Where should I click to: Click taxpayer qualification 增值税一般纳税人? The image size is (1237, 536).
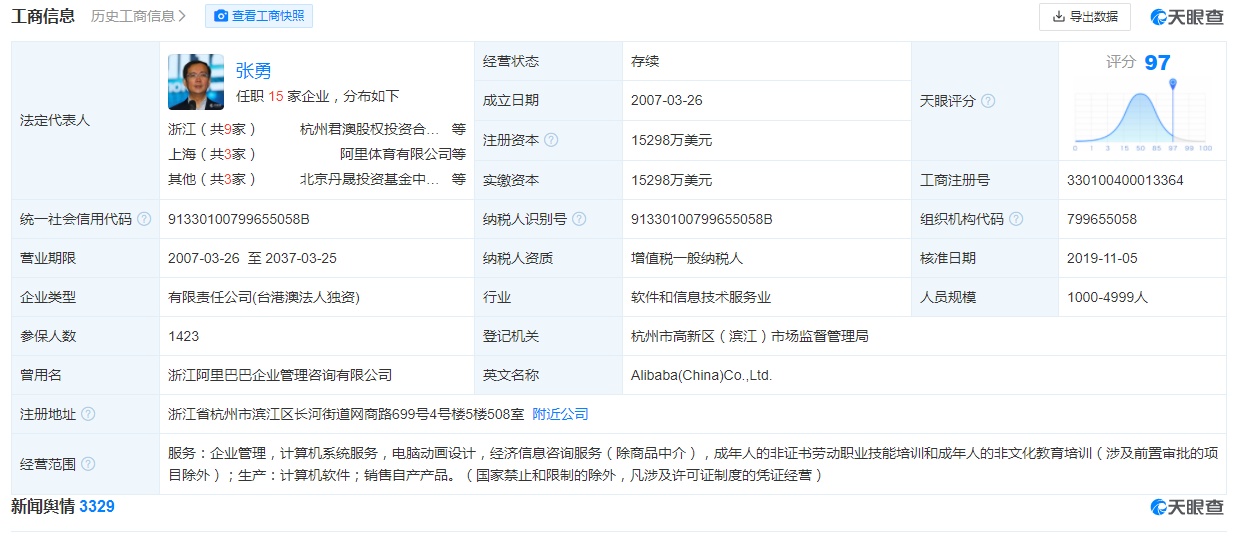[687, 258]
